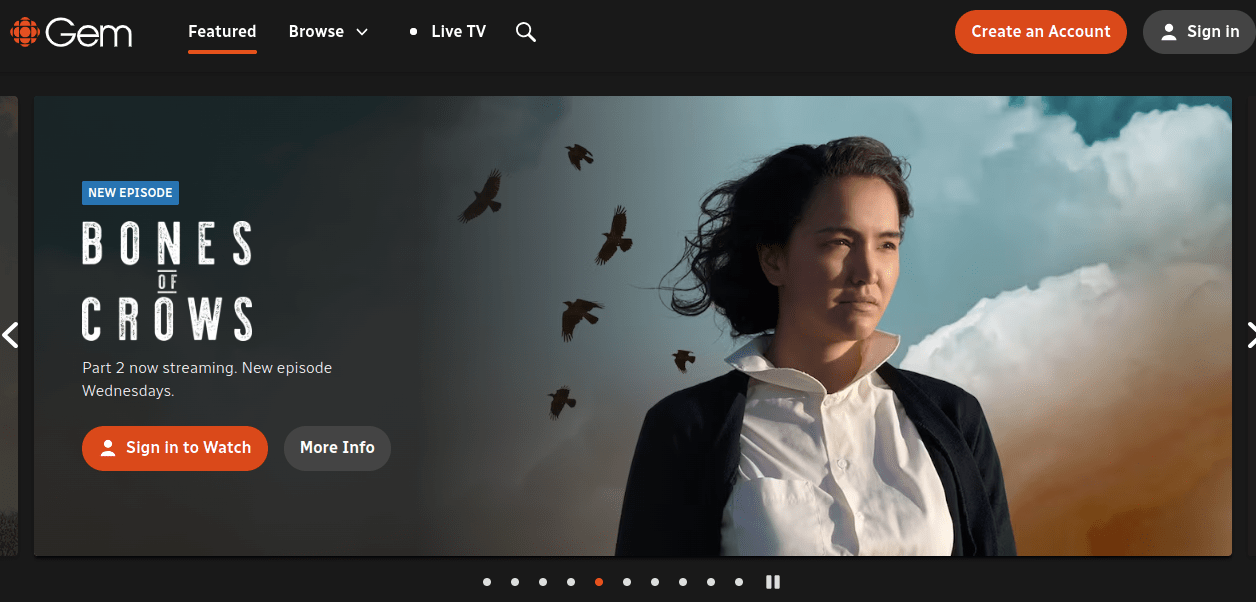Click Sign in to Watch button
This screenshot has height=602, width=1256.
click(175, 448)
